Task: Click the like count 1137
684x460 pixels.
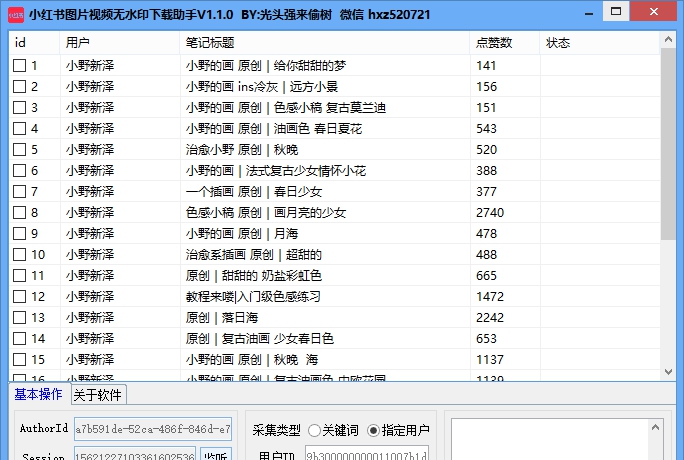Action: point(490,360)
